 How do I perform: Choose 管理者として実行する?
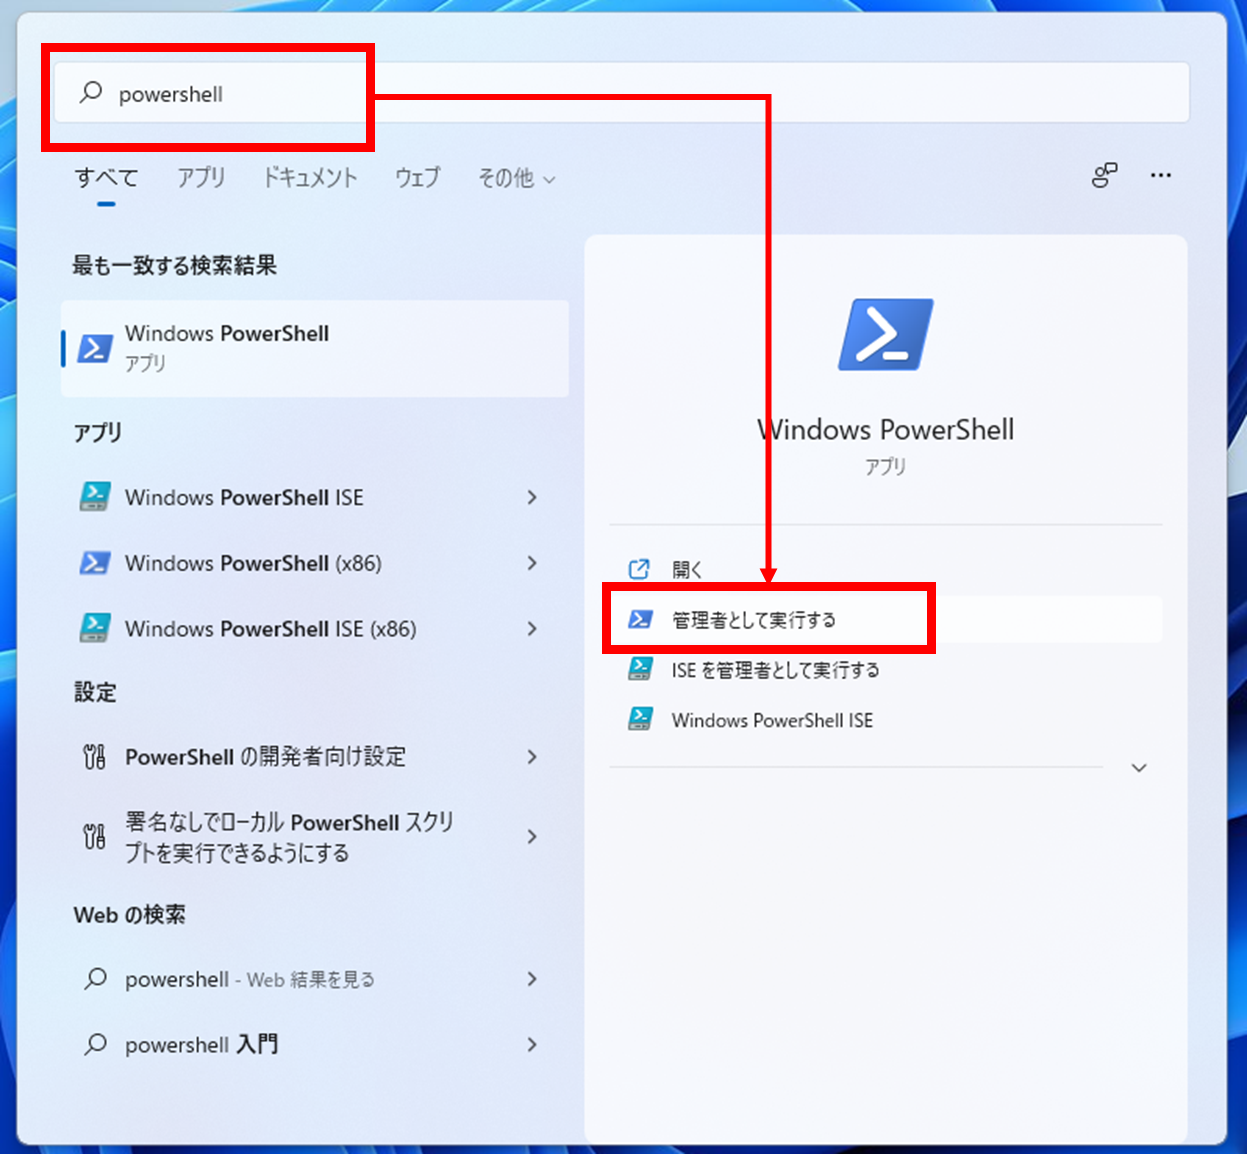[x=753, y=620]
